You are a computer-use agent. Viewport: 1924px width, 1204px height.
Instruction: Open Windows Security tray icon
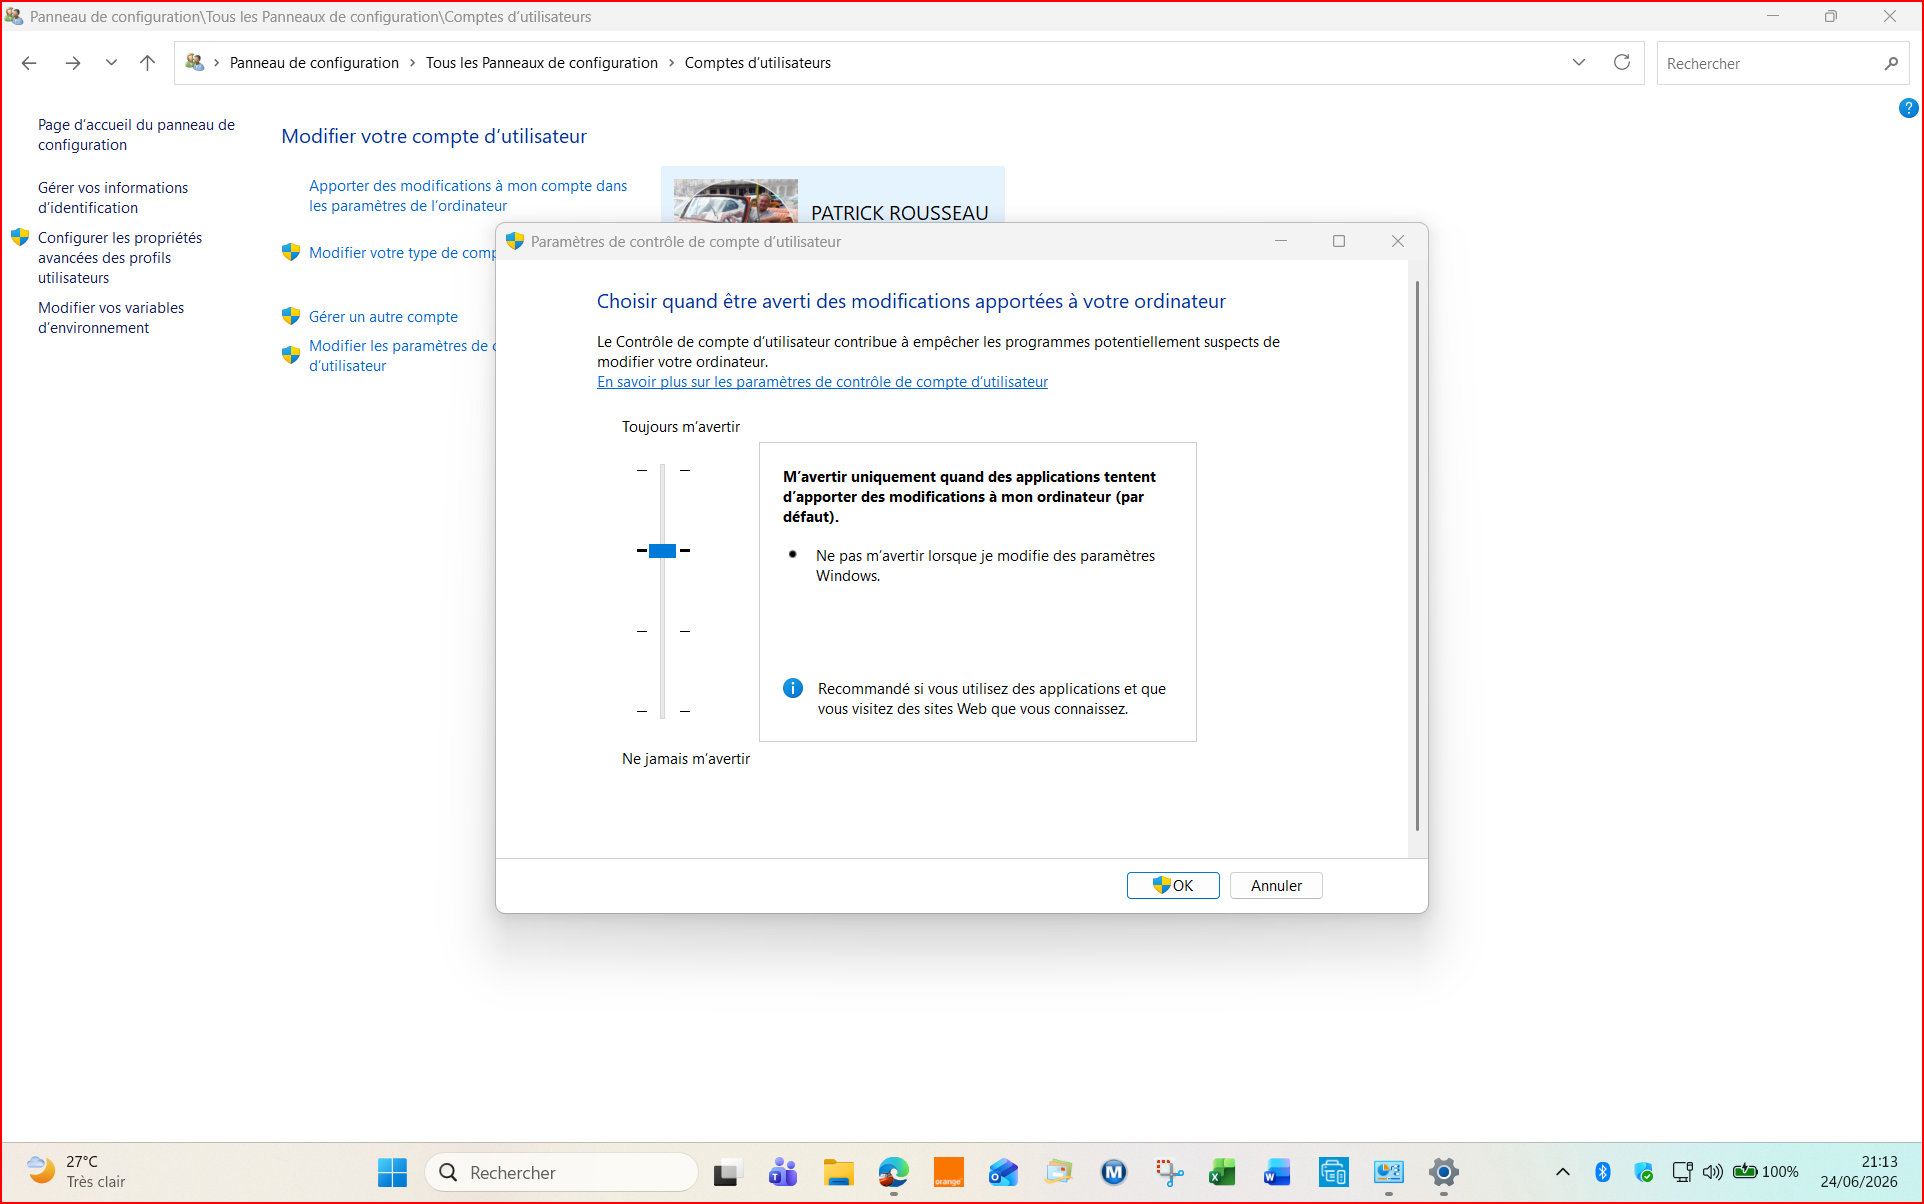(1643, 1172)
